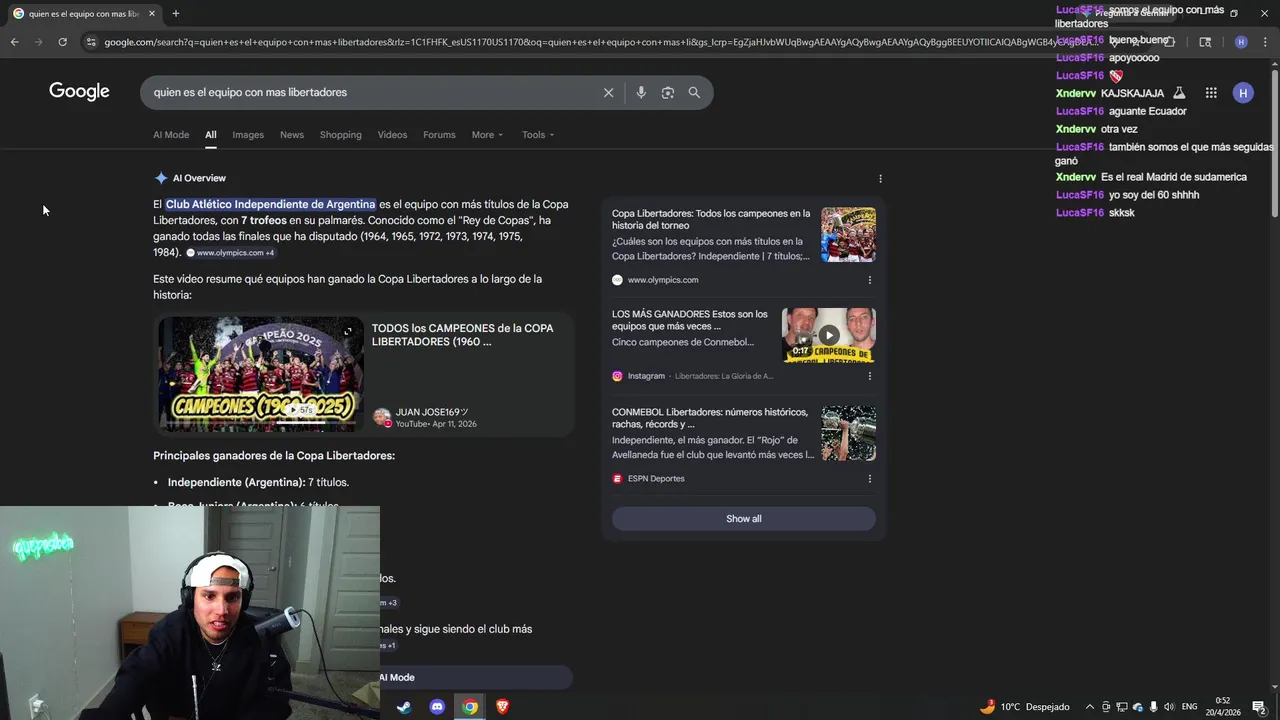
Task: Open Chrome's three-dot menu
Action: 1264,42
